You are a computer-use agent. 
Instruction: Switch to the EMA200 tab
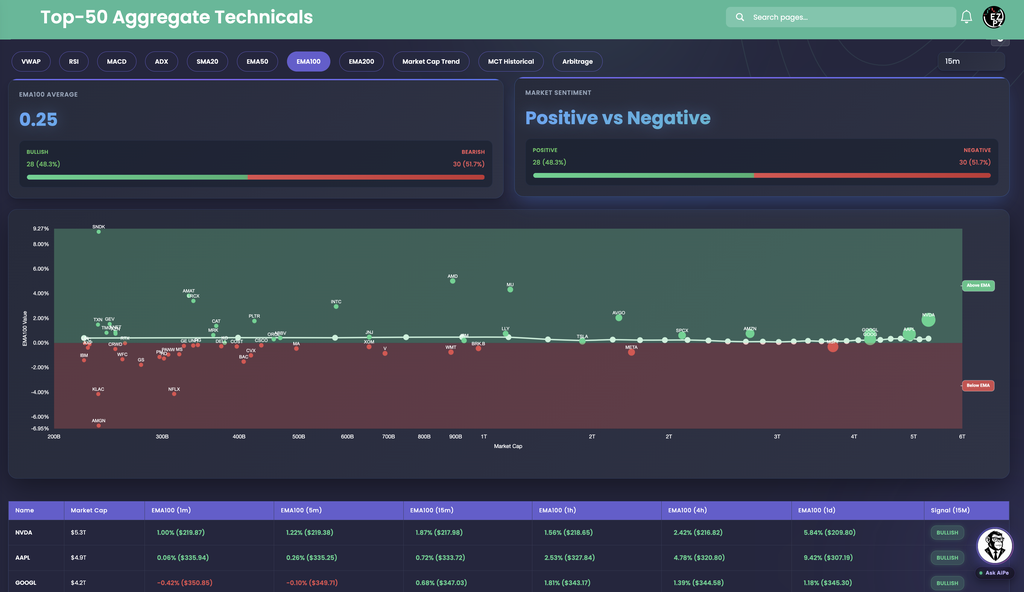(361, 61)
